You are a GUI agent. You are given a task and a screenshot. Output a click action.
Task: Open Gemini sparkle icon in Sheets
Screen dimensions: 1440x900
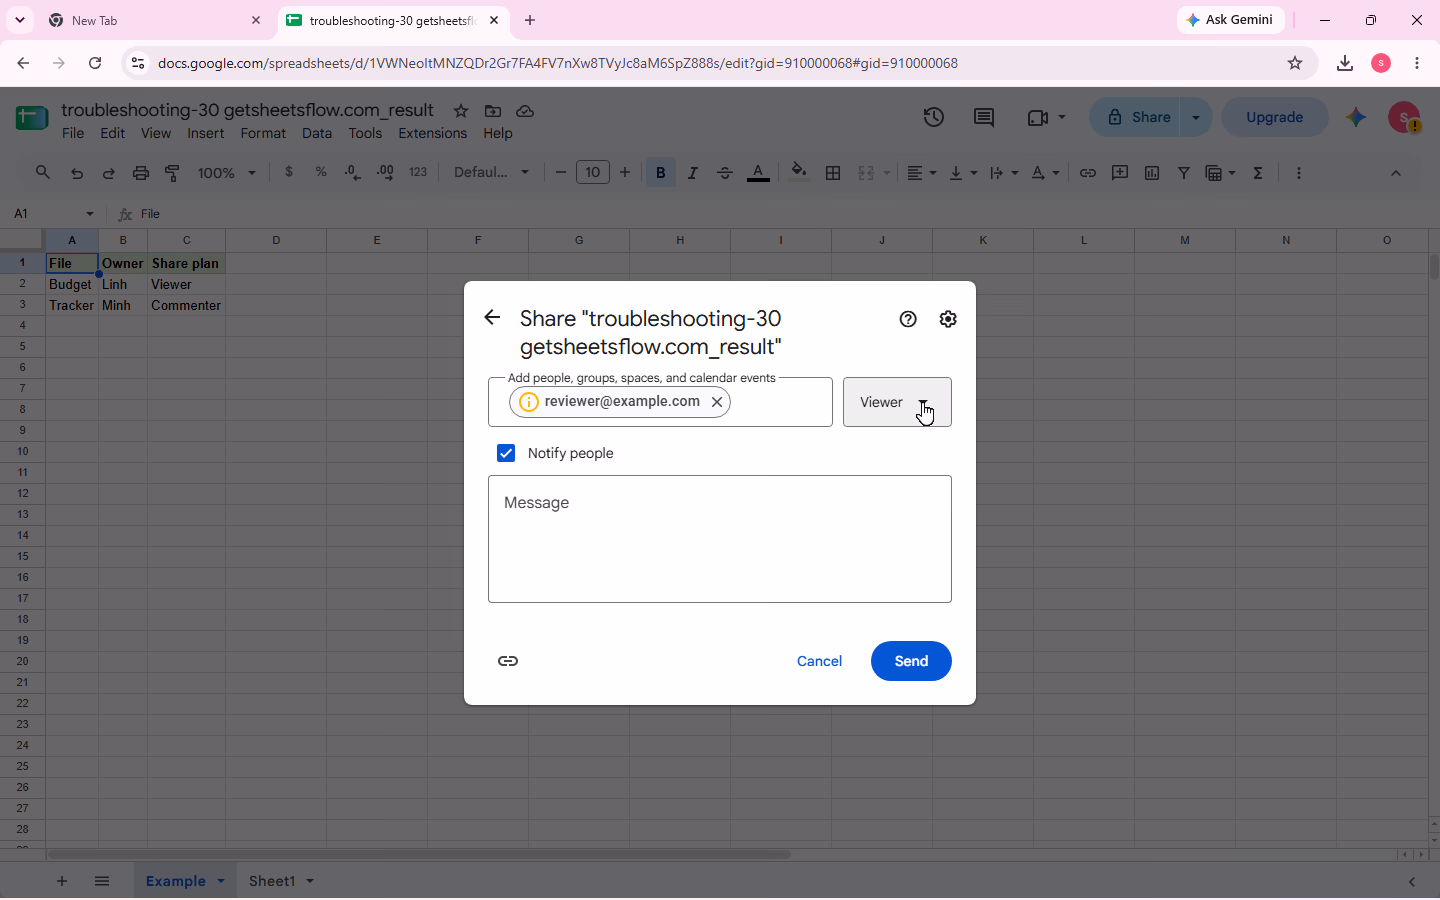[1356, 117]
